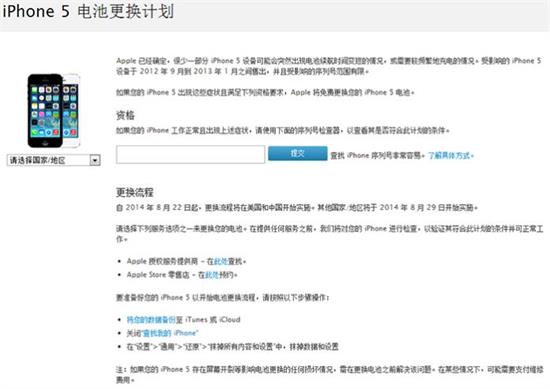Click the black iPhone in the picture
This screenshot has width=550, height=389.
tap(45, 110)
